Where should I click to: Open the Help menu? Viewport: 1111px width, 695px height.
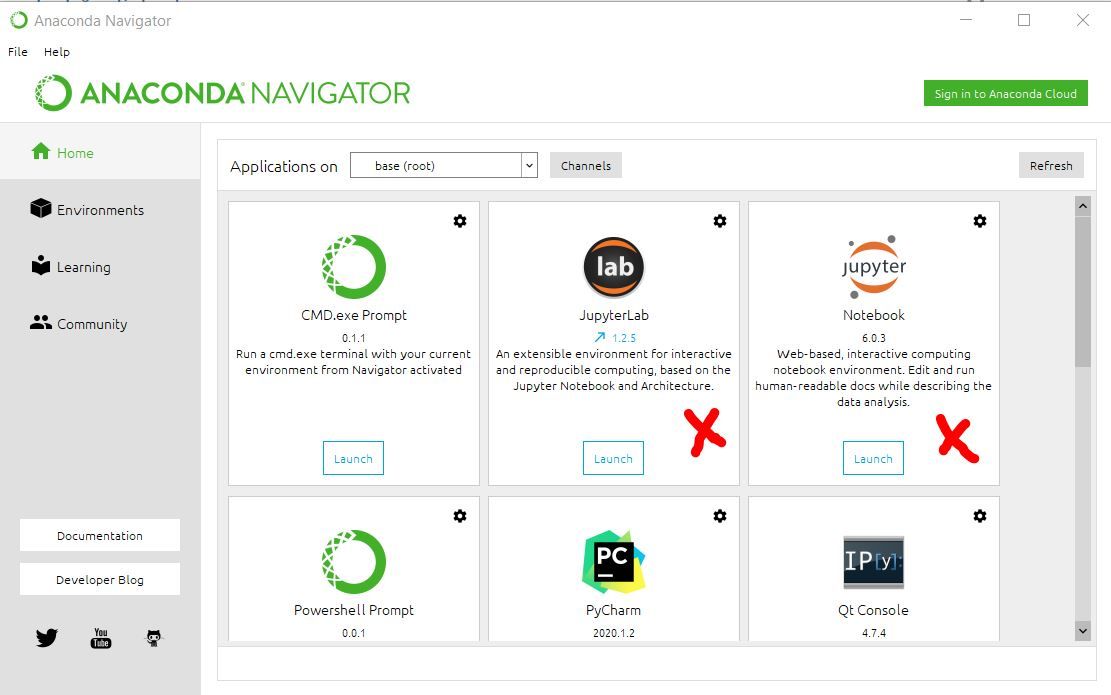(57, 52)
